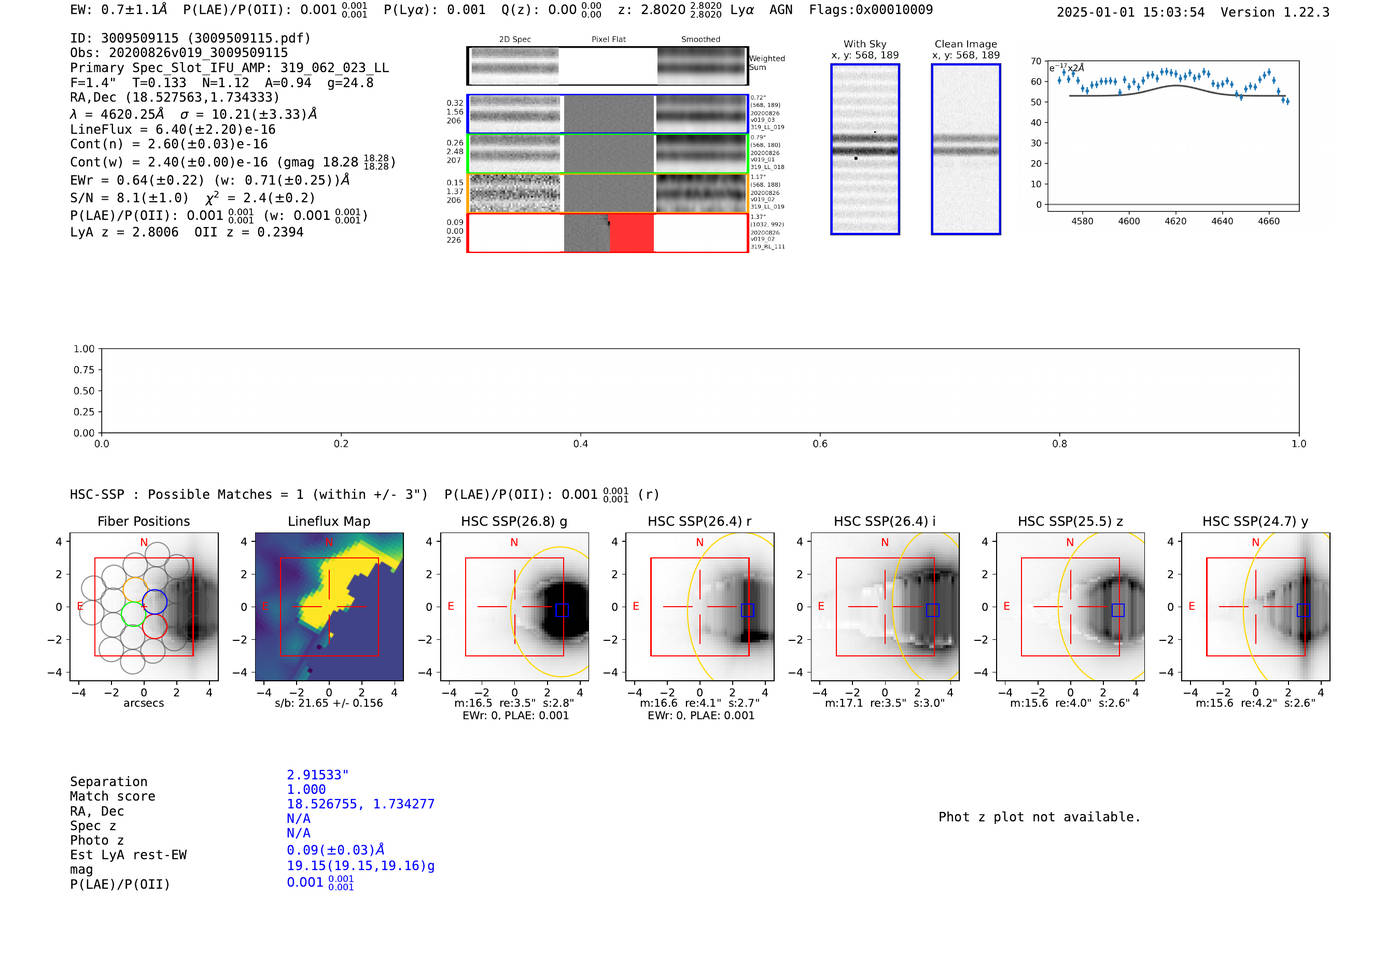Viewport: 1400px width, 953px height.
Task: Click the blue fiber circle in Fiber Positions
Action: 154,601
